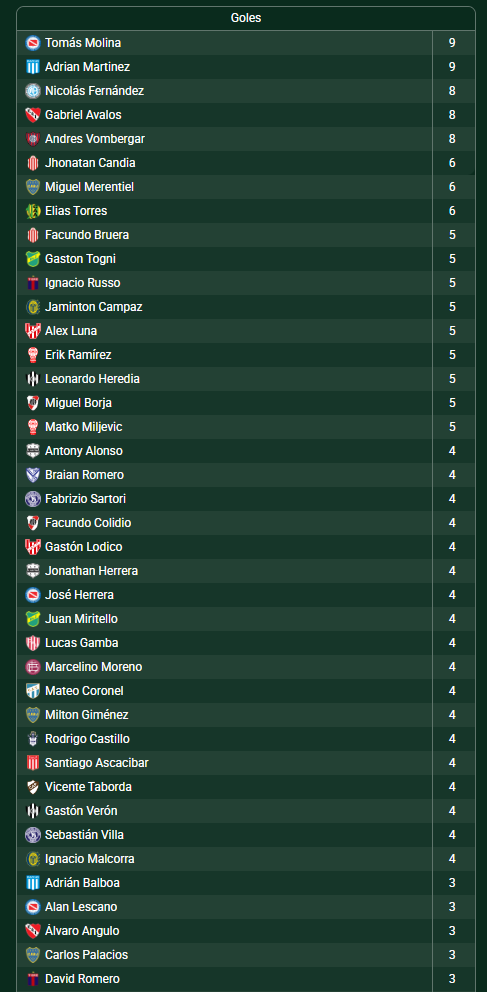Click the club badge next to Marcelino Moreno
Viewport: 487px width, 992px height.
[x=32, y=667]
